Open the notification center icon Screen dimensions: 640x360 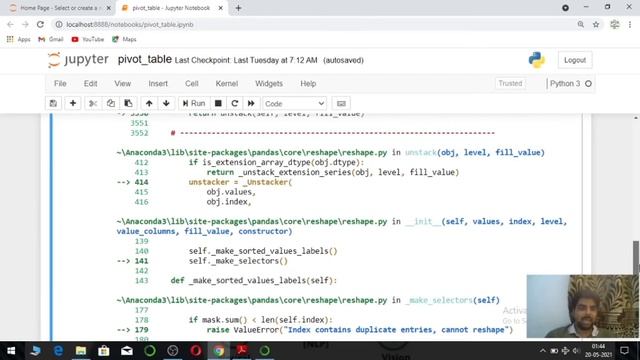click(624, 351)
